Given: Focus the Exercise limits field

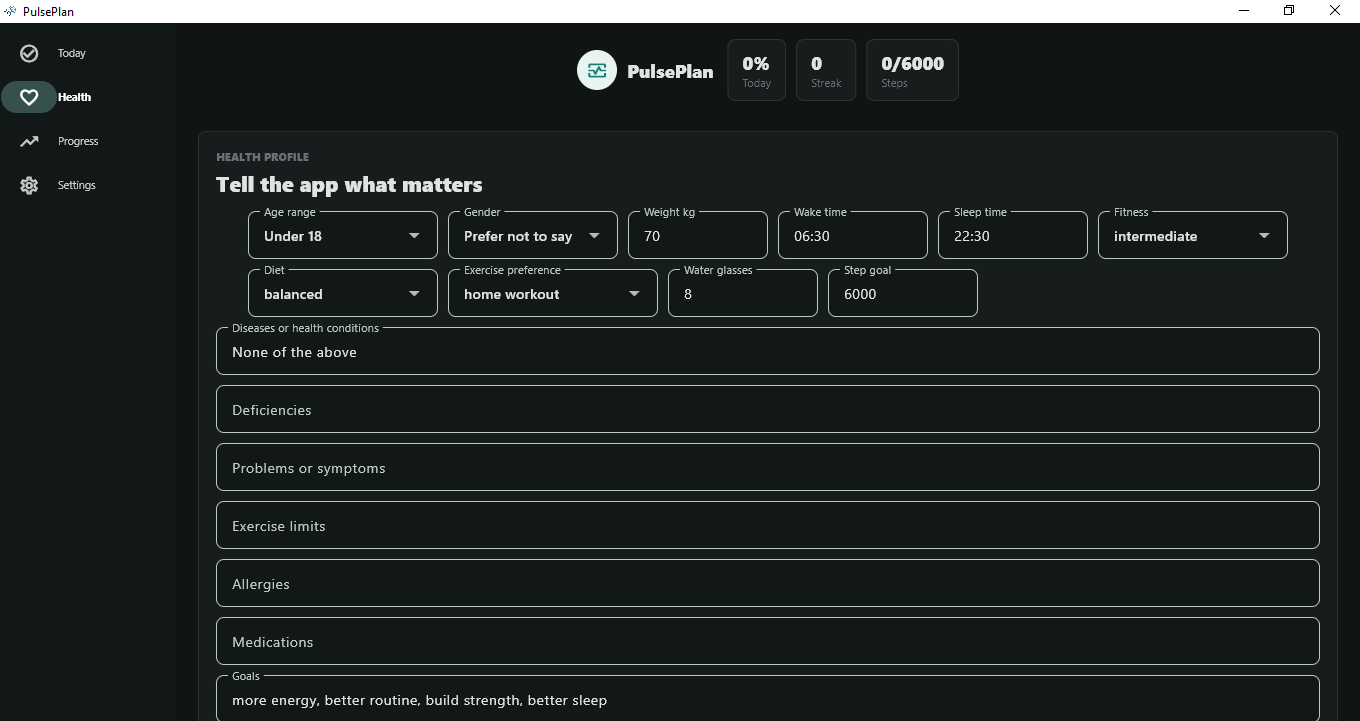Looking at the screenshot, I should pyautogui.click(x=768, y=525).
